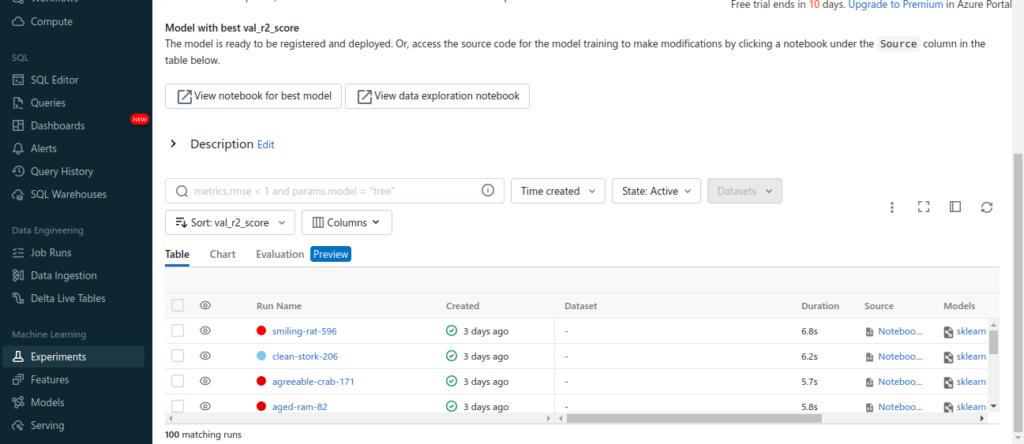Open the Time created dropdown
This screenshot has height=444, width=1024.
pos(558,191)
